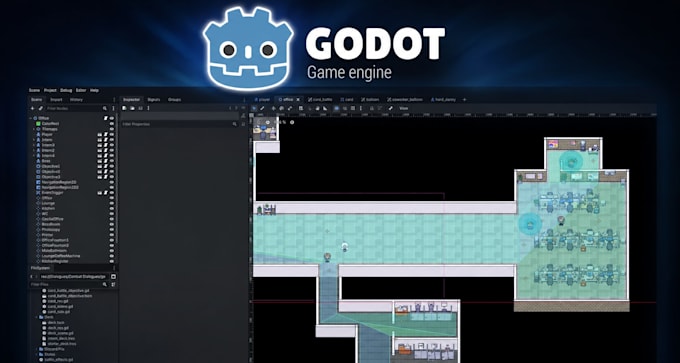Select the Inspector tab
The height and width of the screenshot is (363, 680).
(132, 100)
